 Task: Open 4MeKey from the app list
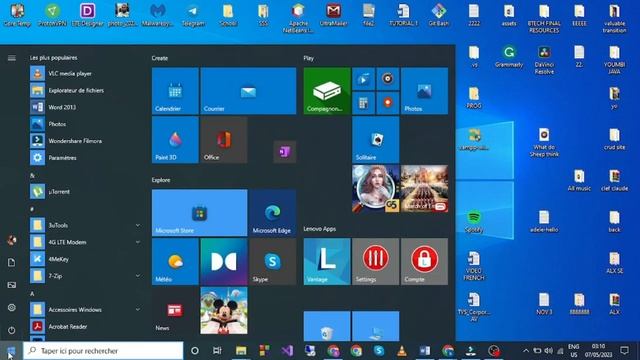click(x=86, y=259)
